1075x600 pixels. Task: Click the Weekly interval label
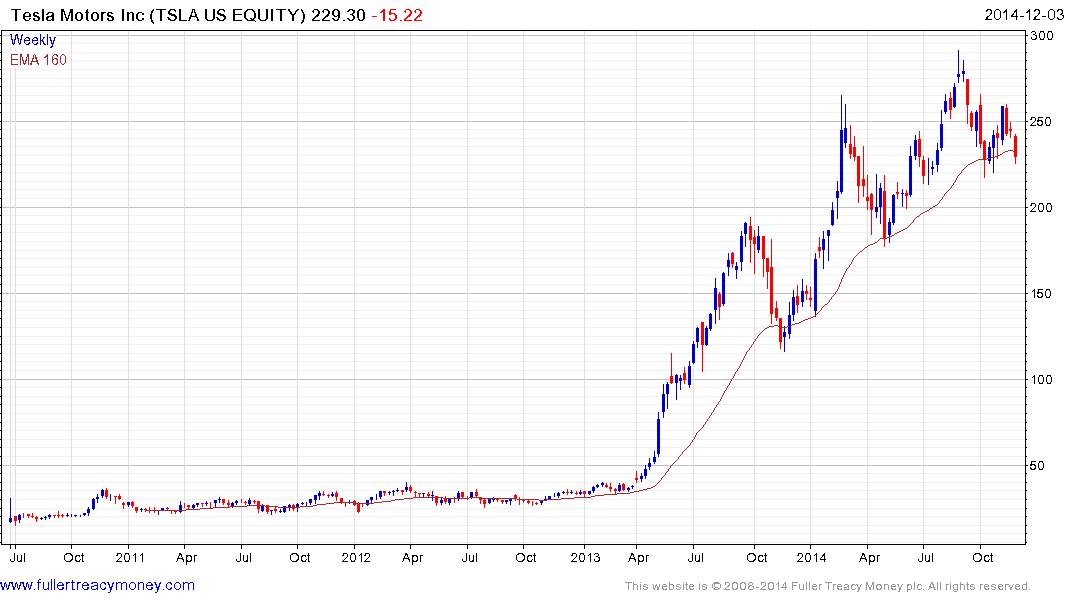tap(32, 40)
